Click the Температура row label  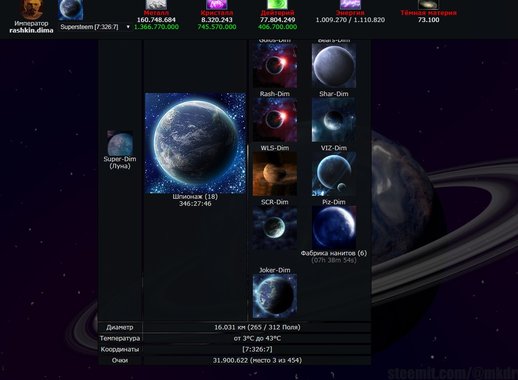[120, 338]
